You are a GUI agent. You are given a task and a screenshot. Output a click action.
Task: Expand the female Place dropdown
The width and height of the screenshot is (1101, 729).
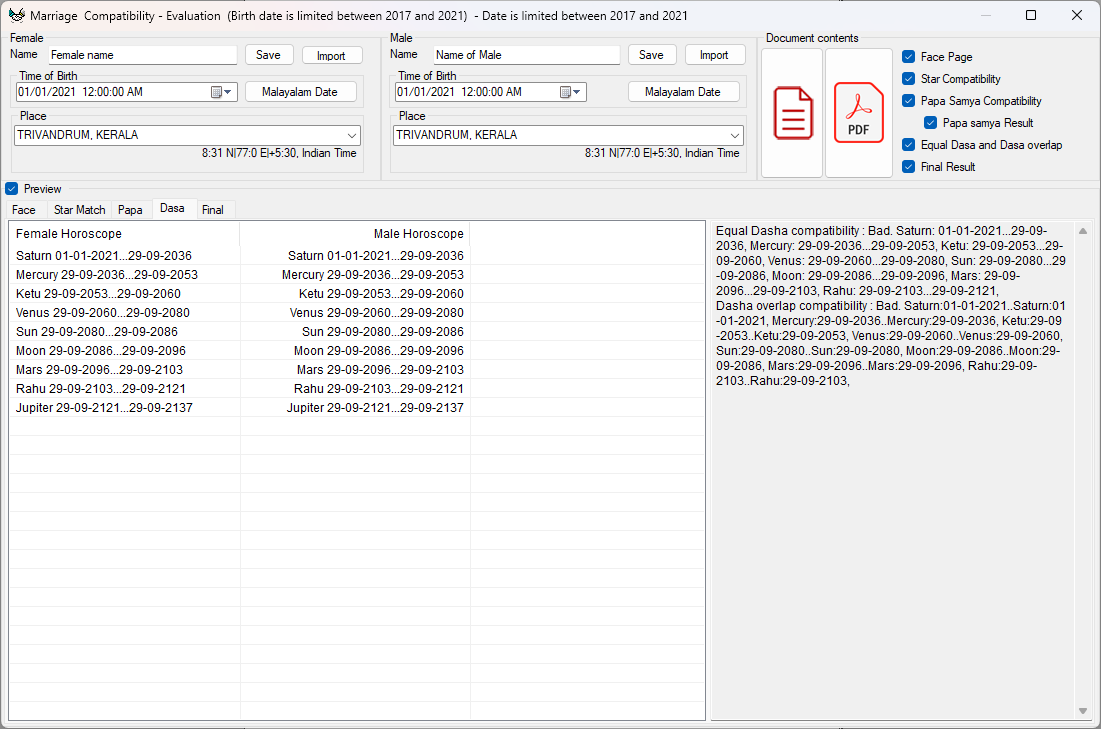tap(352, 135)
